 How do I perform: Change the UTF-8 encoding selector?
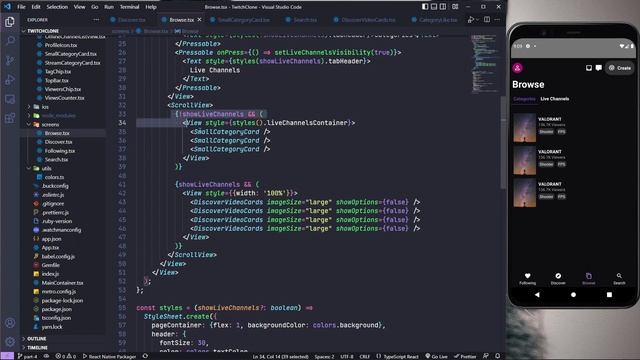[347, 356]
